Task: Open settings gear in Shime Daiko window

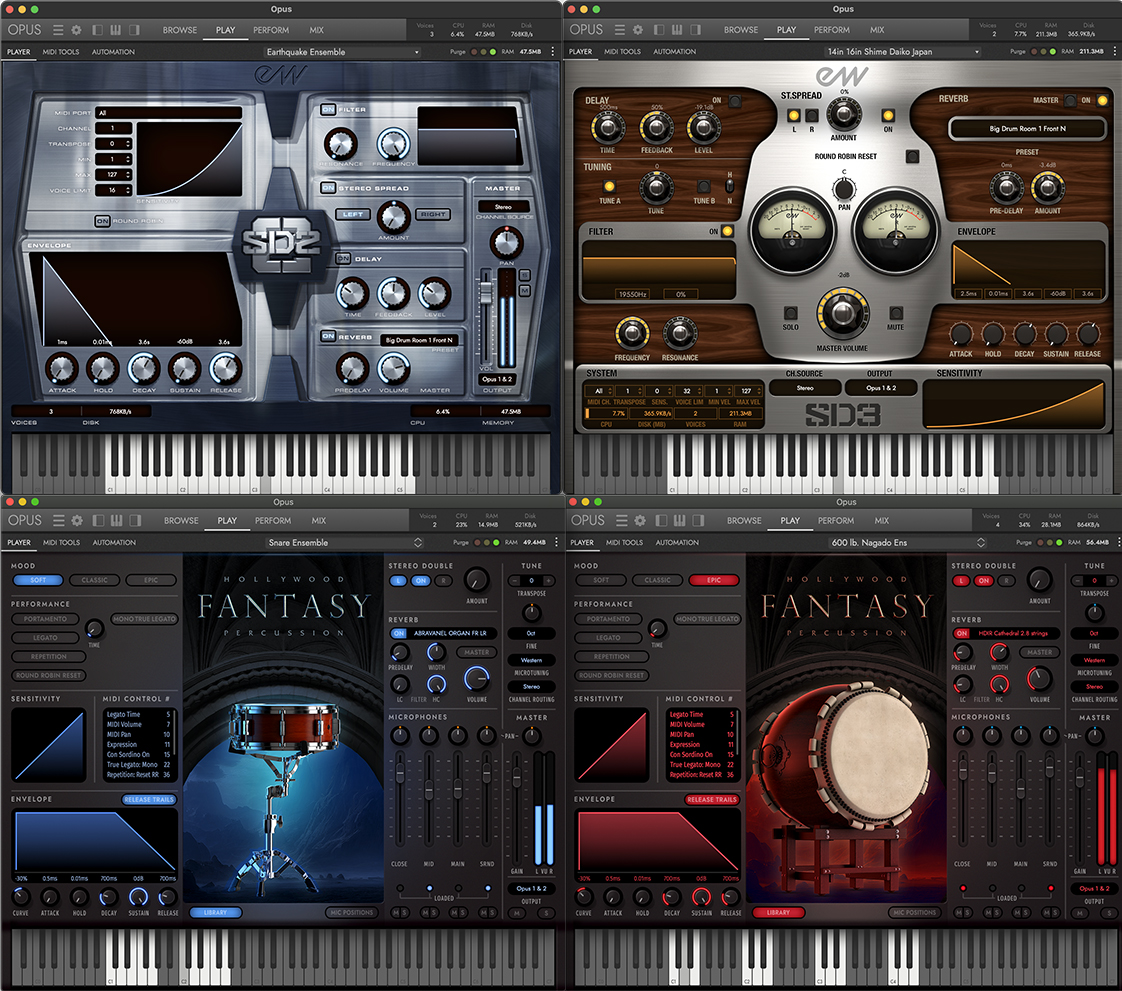Action: pyautogui.click(x=638, y=30)
